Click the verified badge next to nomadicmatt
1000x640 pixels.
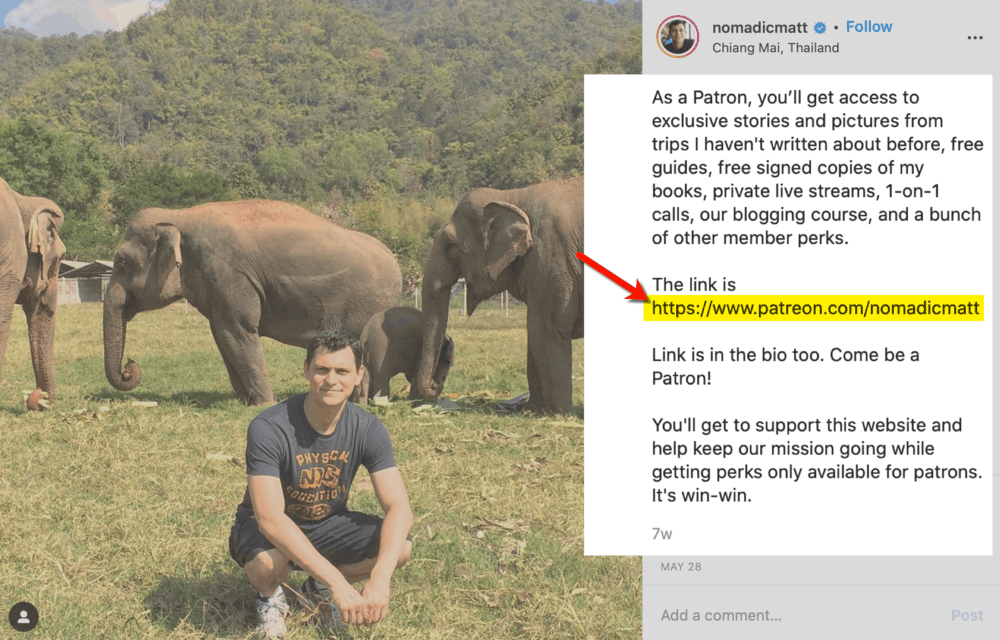click(x=821, y=27)
